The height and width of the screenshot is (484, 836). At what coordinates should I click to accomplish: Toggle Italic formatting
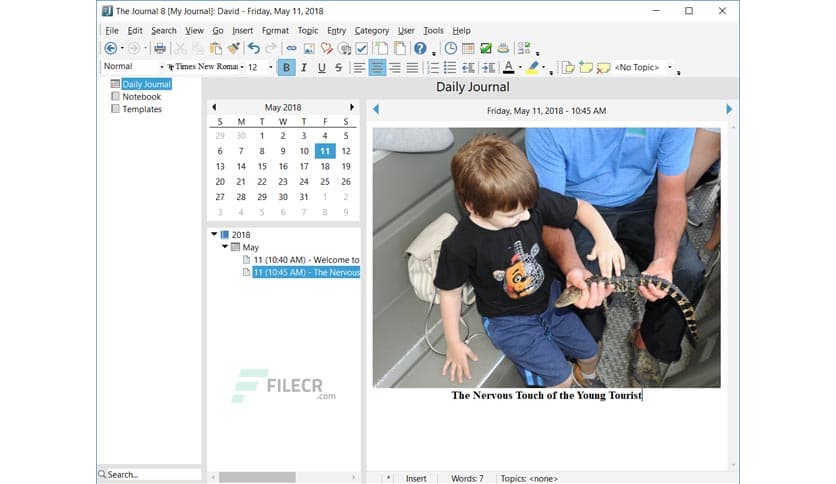(x=305, y=68)
